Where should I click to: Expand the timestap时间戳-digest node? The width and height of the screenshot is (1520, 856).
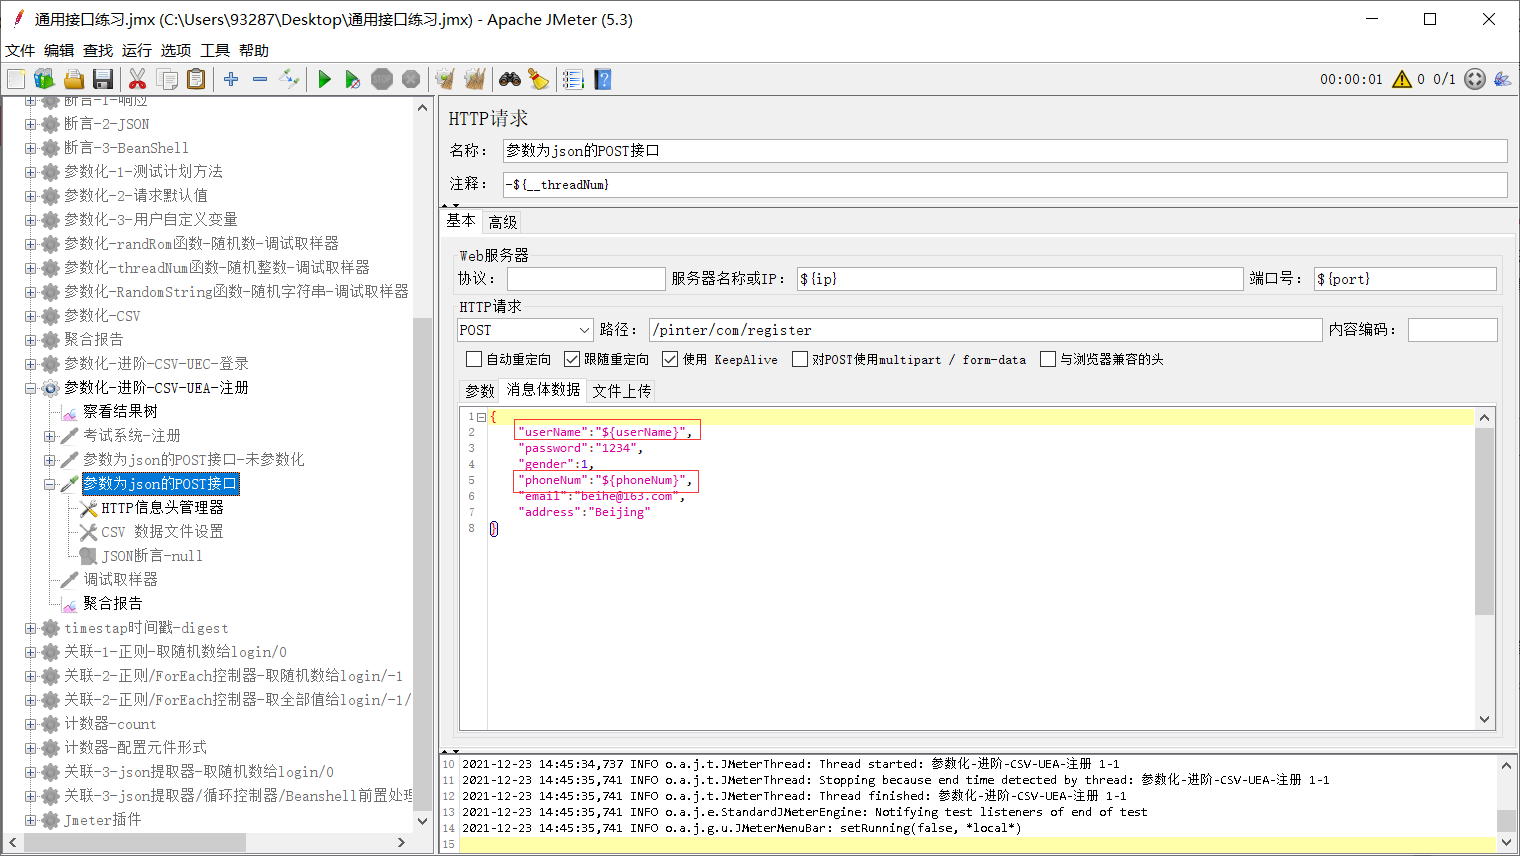[x=30, y=628]
